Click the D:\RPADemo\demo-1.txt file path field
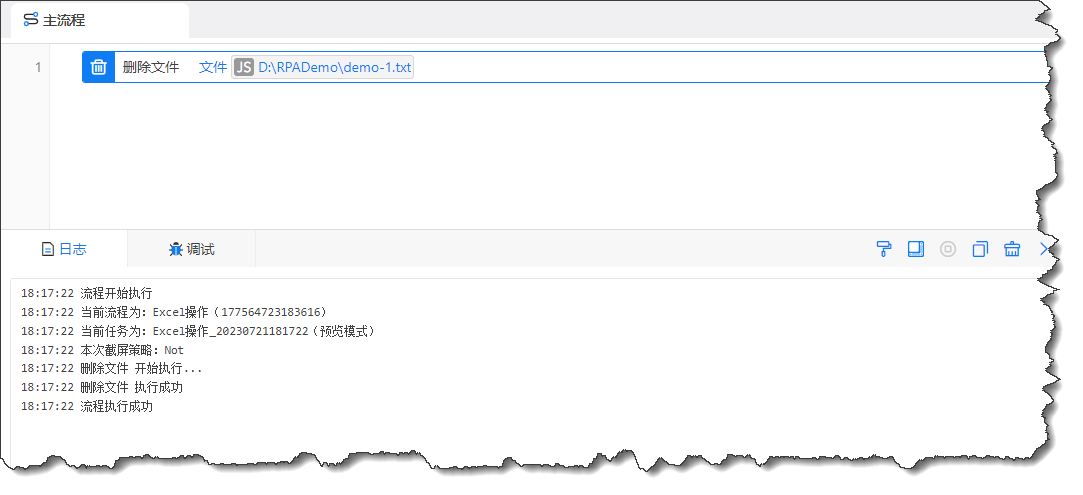 [x=334, y=67]
